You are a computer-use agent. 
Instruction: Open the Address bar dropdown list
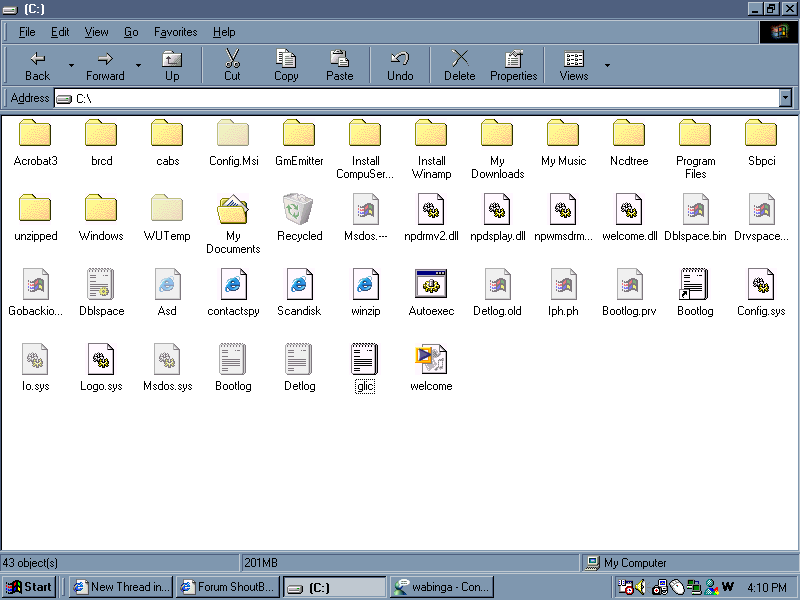coord(785,98)
